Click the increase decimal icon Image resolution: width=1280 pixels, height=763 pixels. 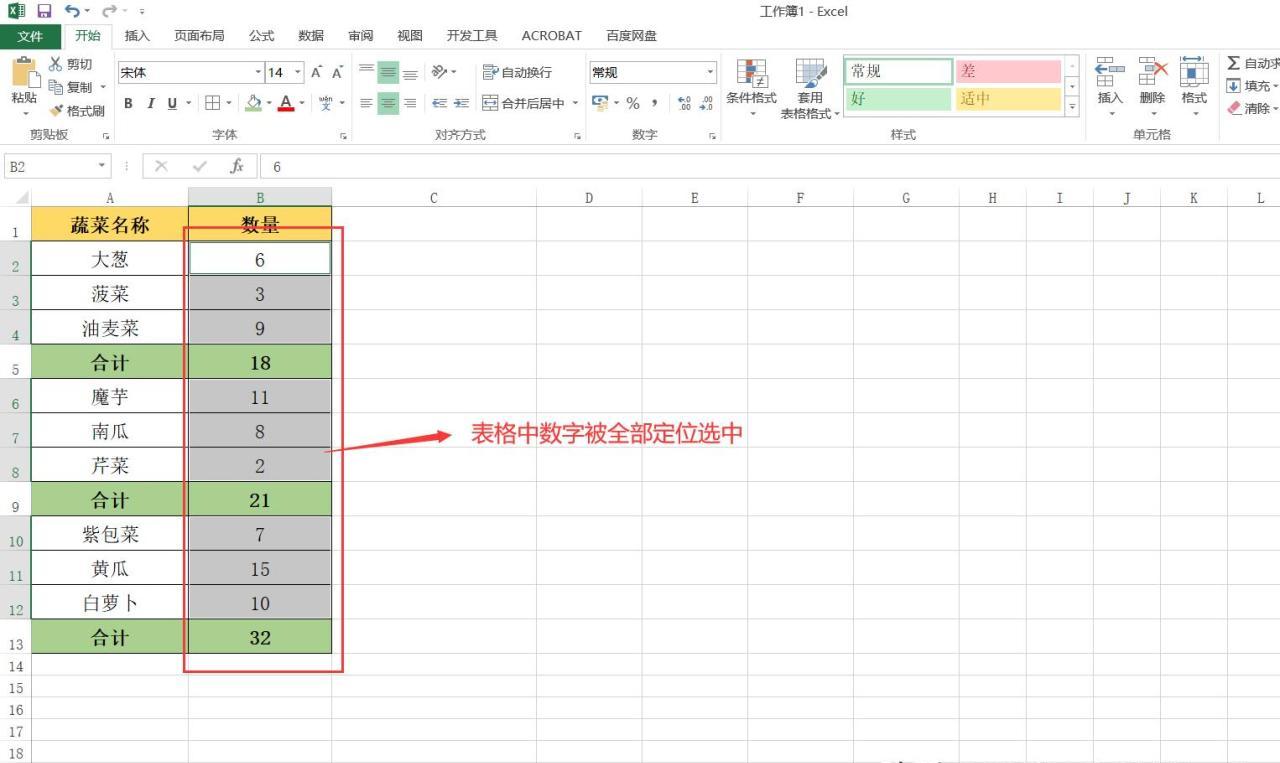pyautogui.click(x=684, y=103)
